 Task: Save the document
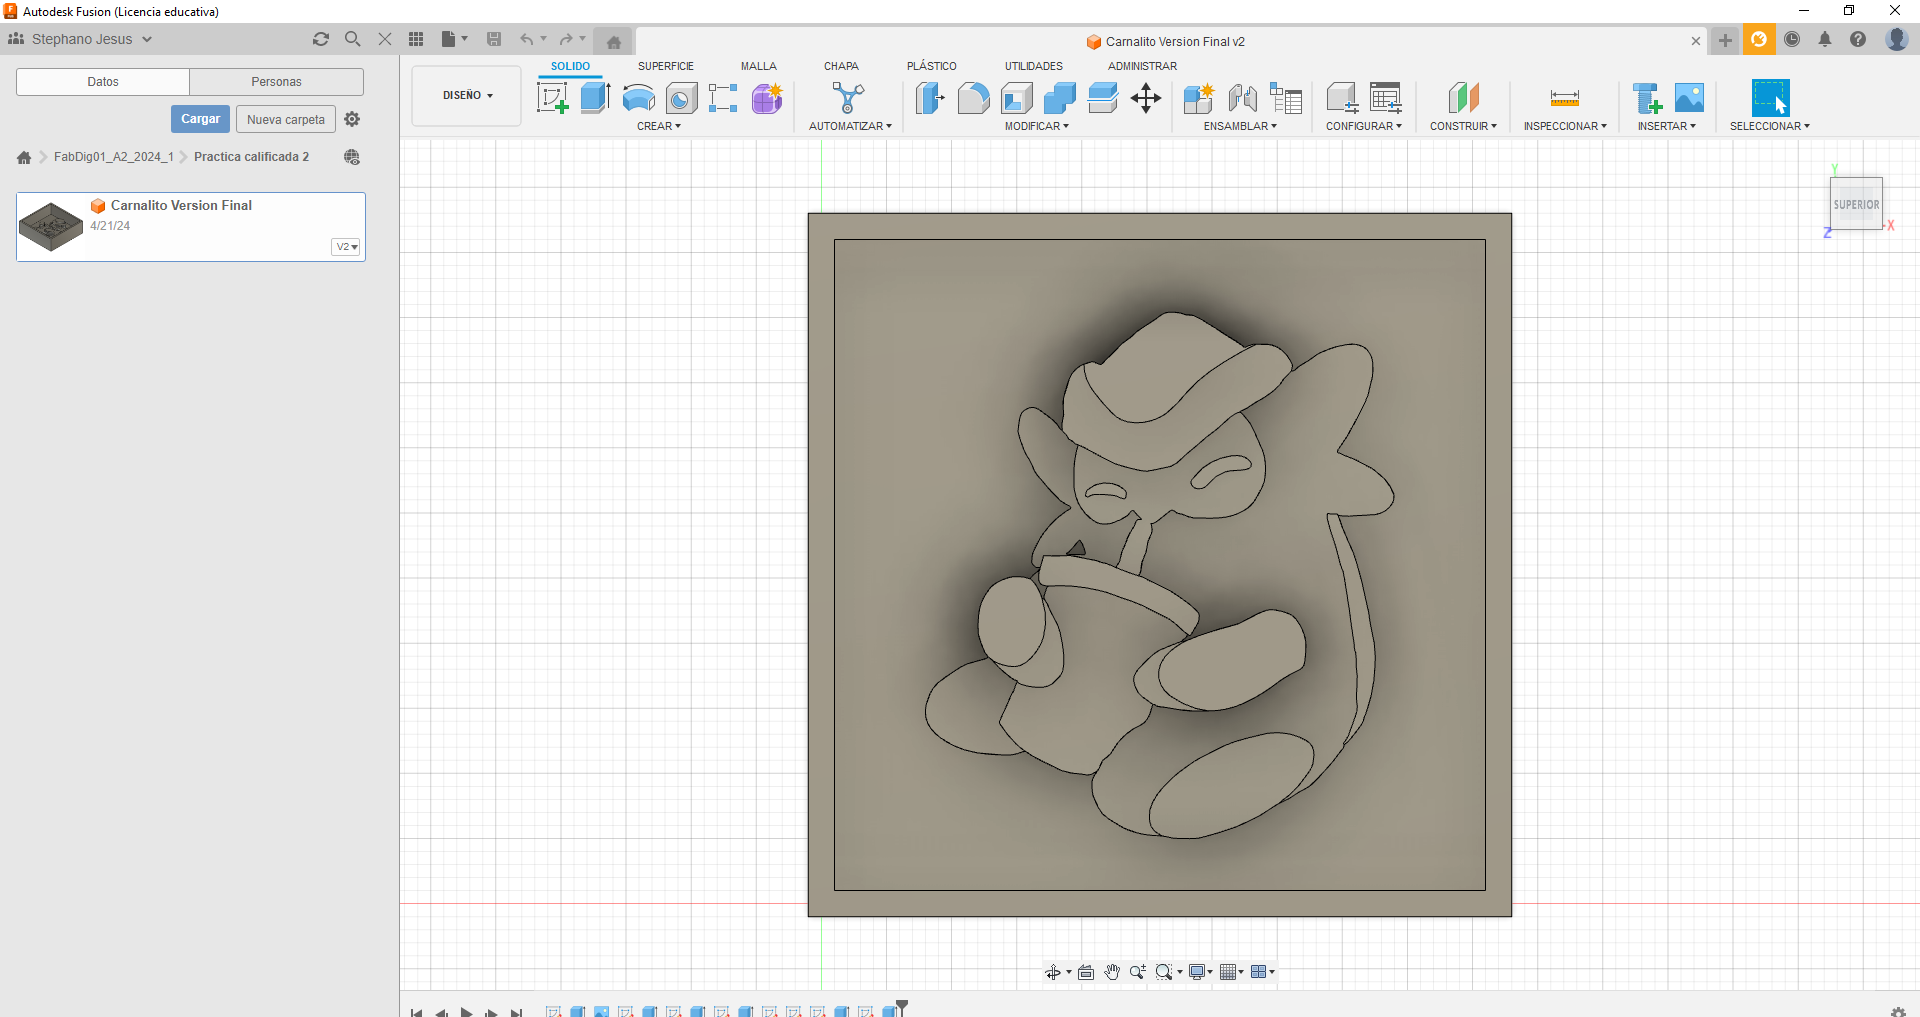(x=494, y=39)
